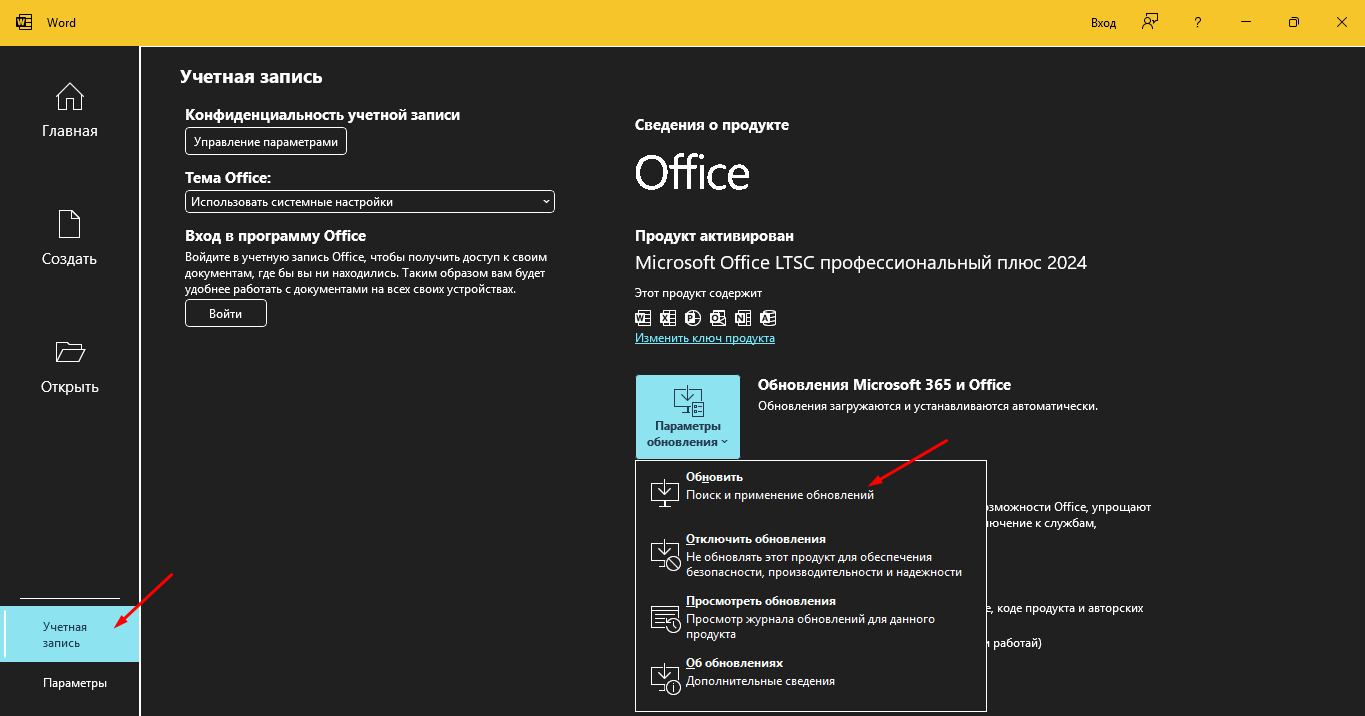Go to the Главная home page
1365x716 pixels.
click(x=69, y=110)
